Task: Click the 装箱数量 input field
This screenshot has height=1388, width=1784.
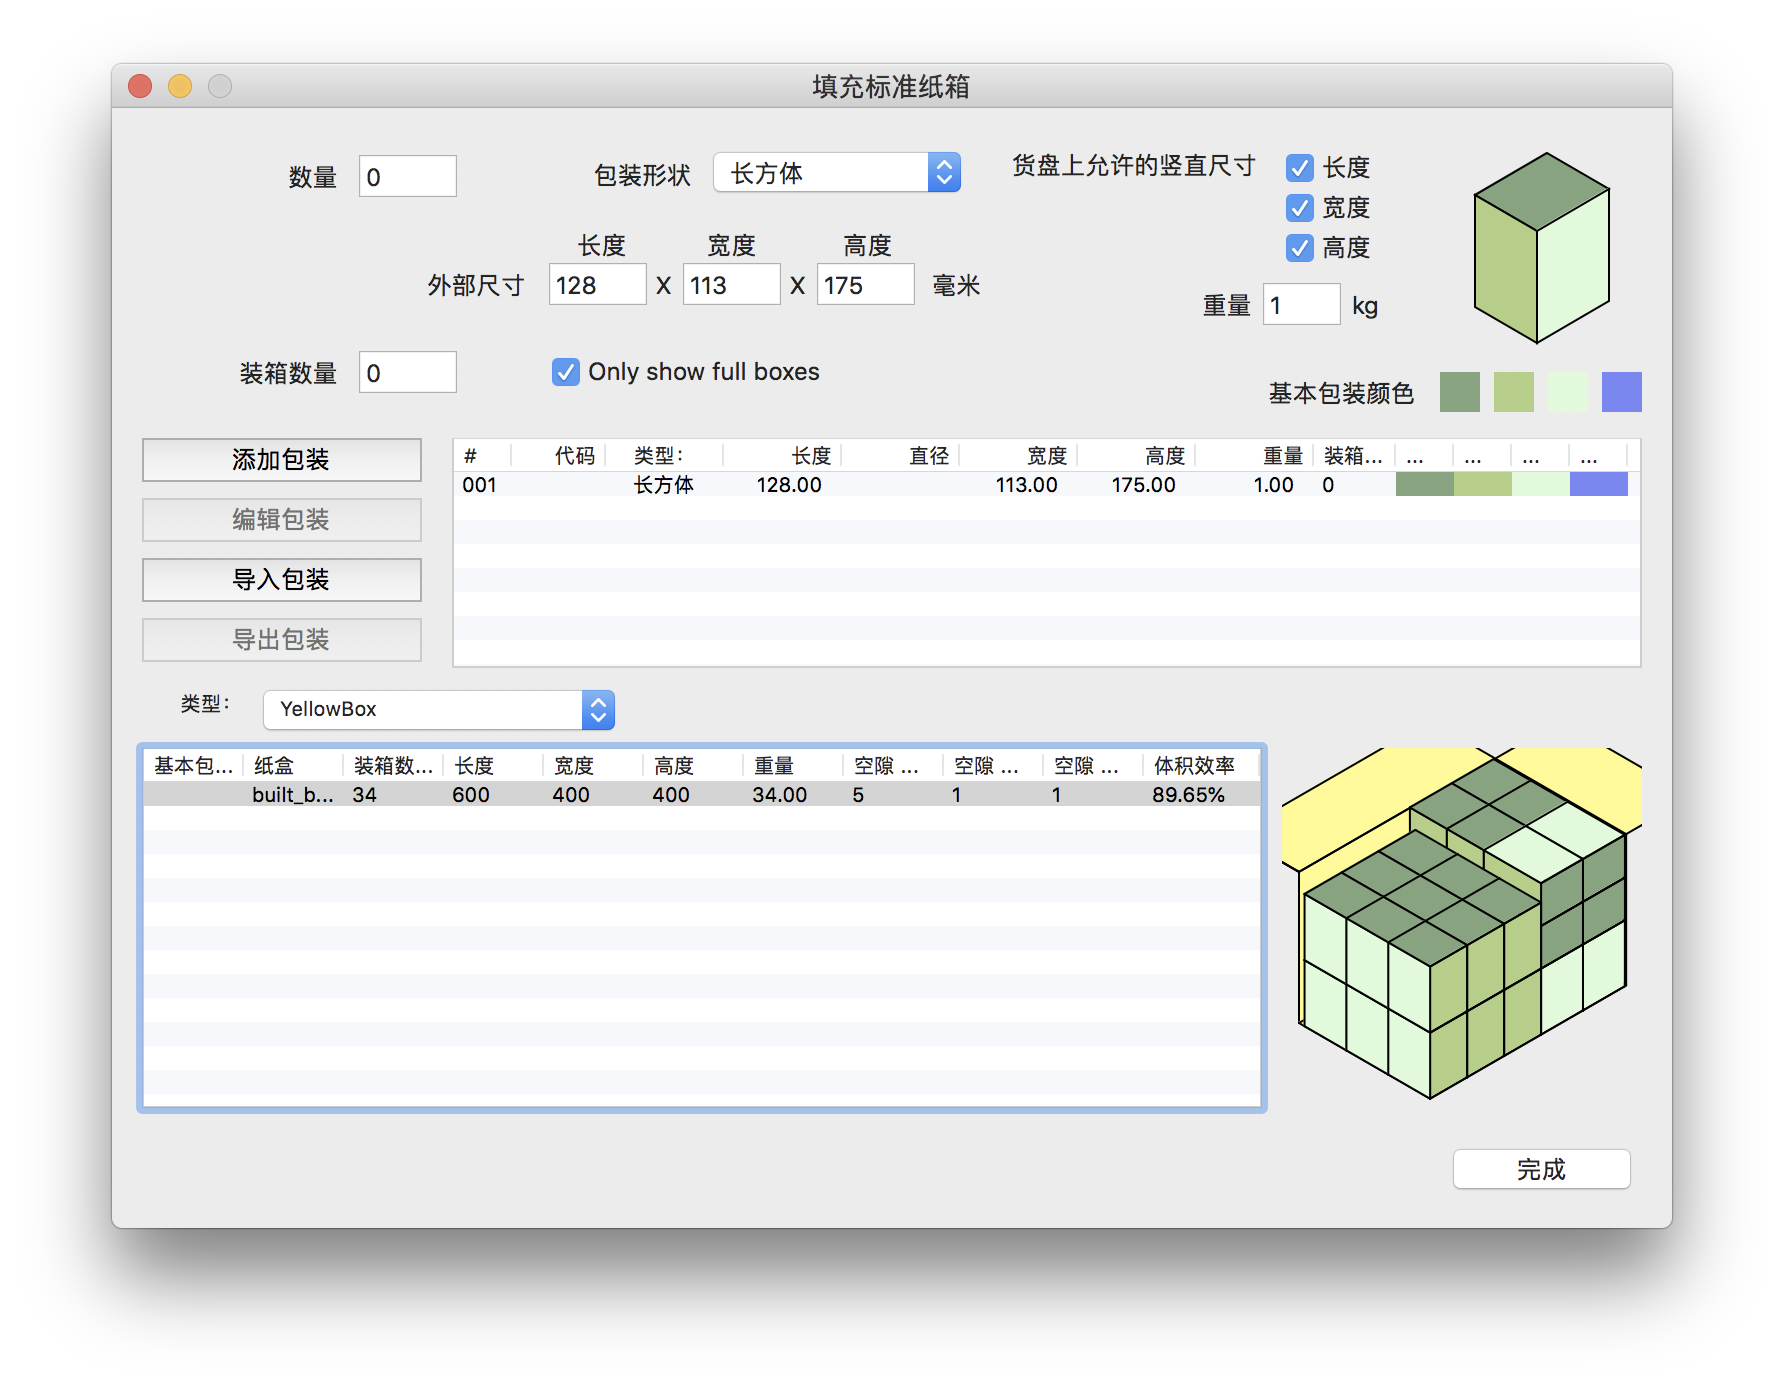Action: pyautogui.click(x=408, y=372)
